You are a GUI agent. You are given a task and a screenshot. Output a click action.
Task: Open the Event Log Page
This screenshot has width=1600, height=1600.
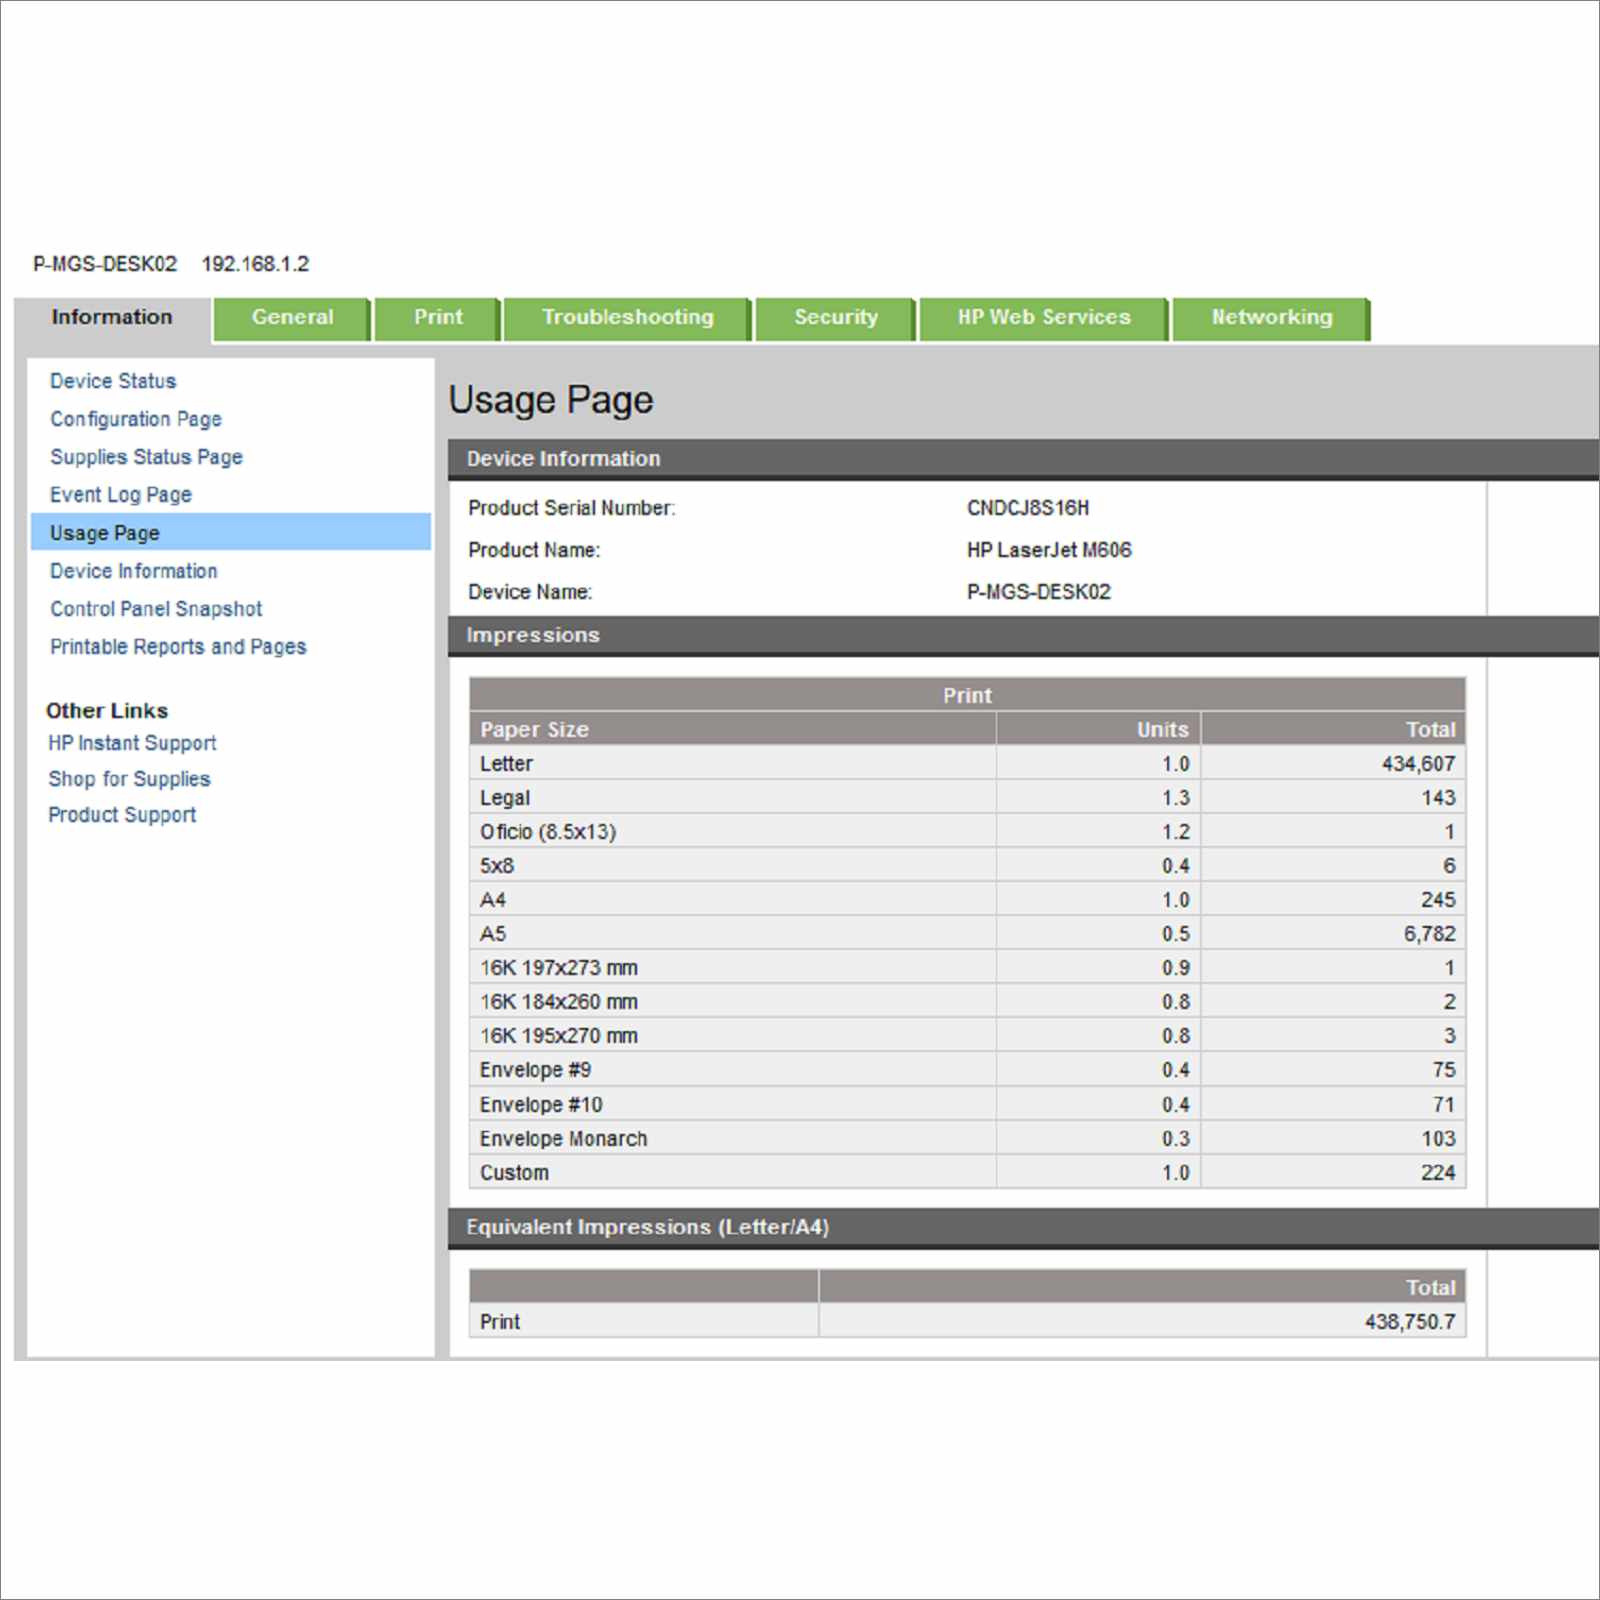(121, 495)
